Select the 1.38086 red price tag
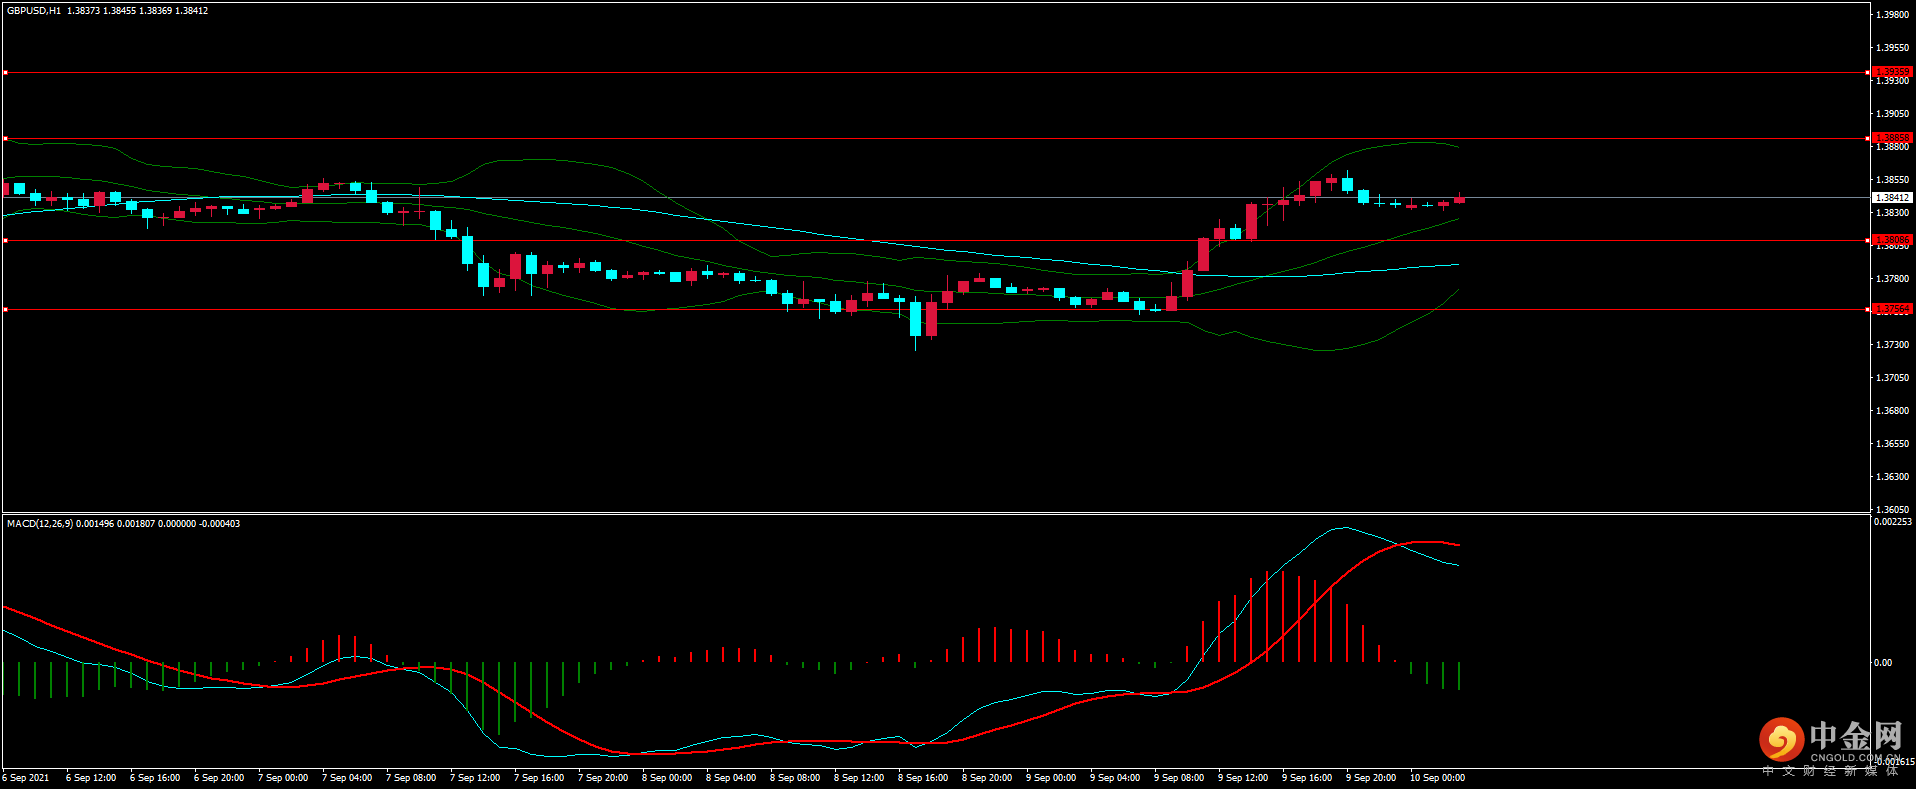1916x789 pixels. [1892, 240]
